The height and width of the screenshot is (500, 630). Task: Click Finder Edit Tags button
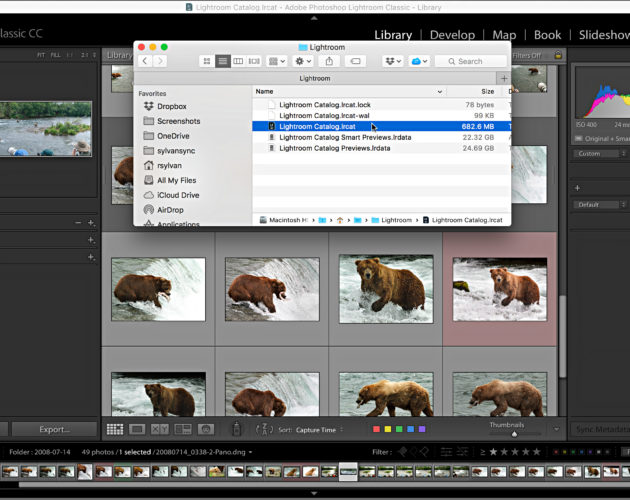coord(355,61)
